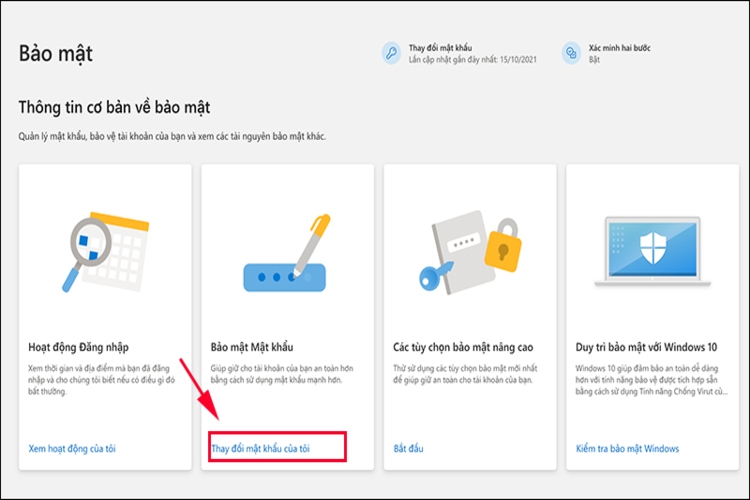
Task: Click the password security card description text
Action: tap(282, 374)
